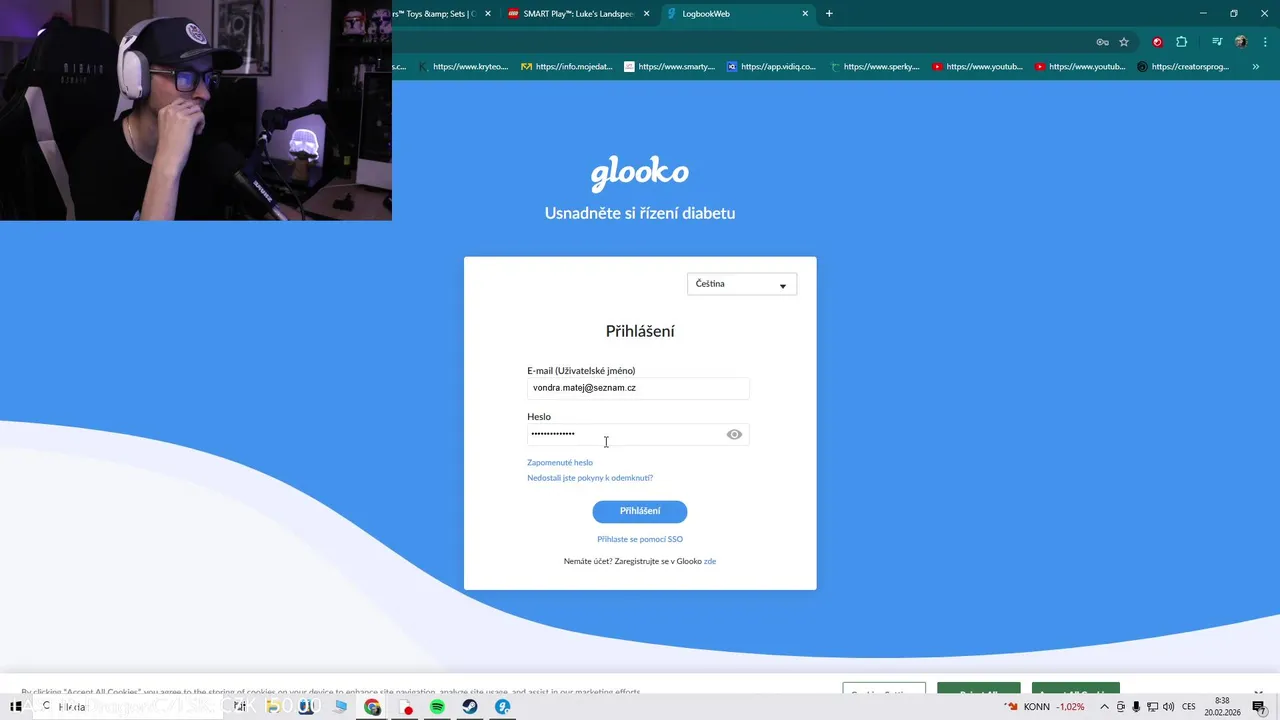
Task: Open the app.vidiq.com bookmark
Action: [772, 67]
